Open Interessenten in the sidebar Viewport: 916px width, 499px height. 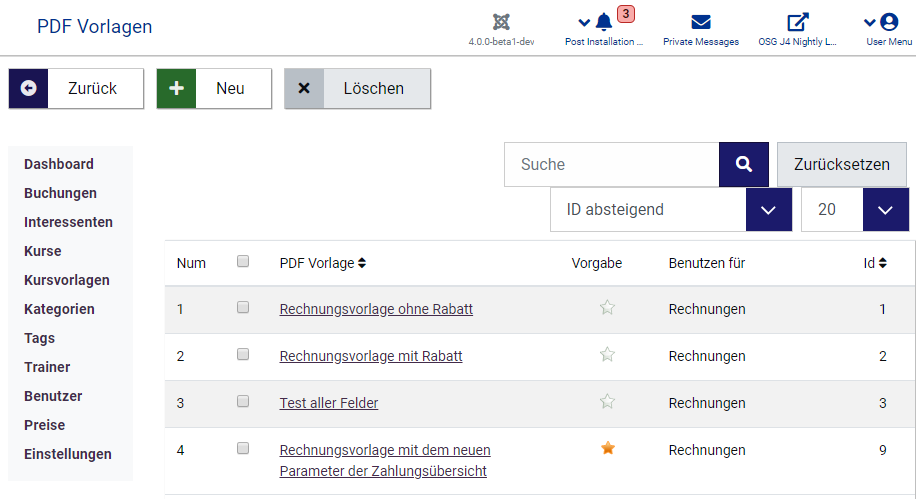click(x=68, y=222)
